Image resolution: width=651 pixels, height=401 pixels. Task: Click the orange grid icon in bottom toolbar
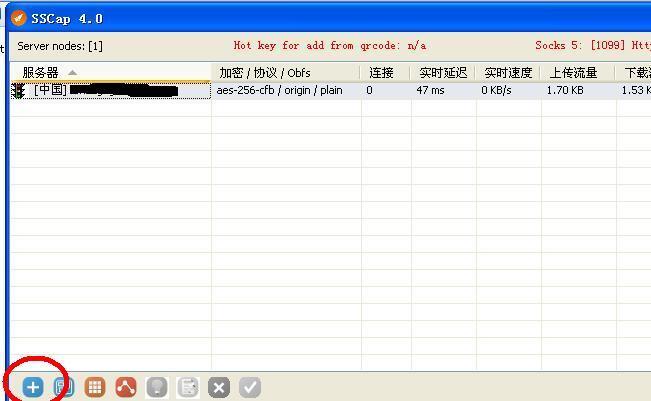pyautogui.click(x=95, y=387)
